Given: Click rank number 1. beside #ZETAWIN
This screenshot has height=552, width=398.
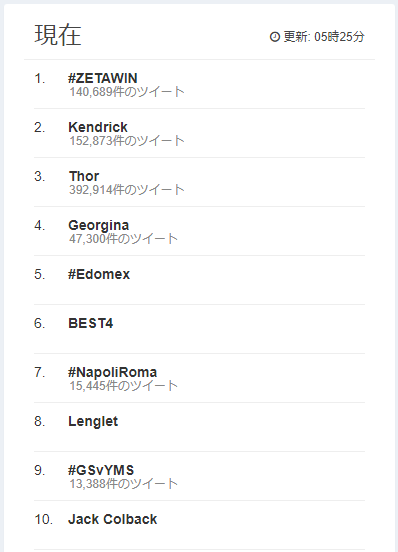Looking at the screenshot, I should (x=40, y=79).
